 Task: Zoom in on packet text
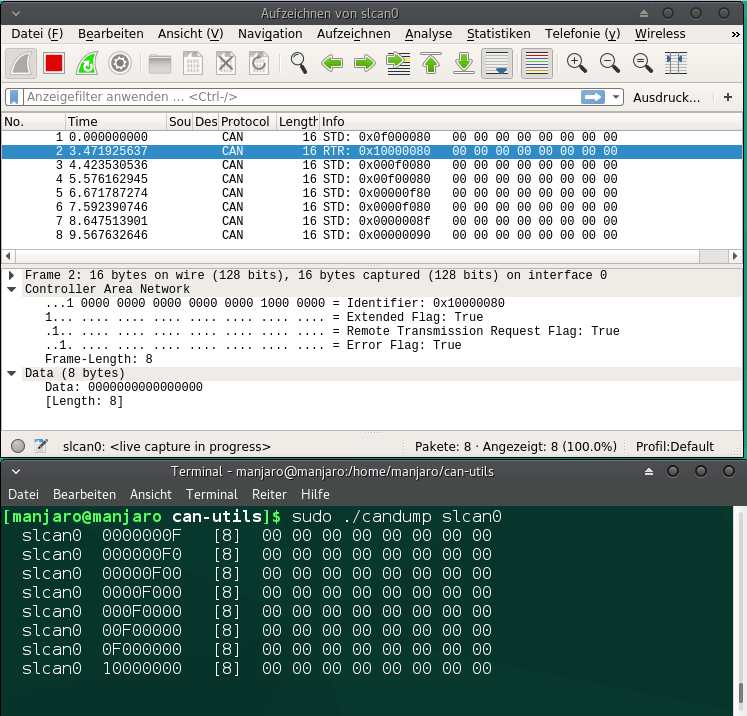click(x=576, y=63)
